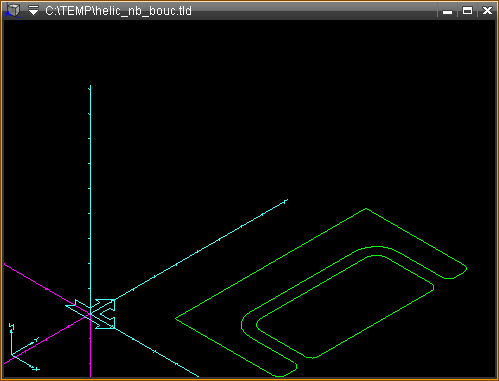Select the cyan axis extending toward lower right
Viewport: 499px width, 381px height.
click(157, 353)
